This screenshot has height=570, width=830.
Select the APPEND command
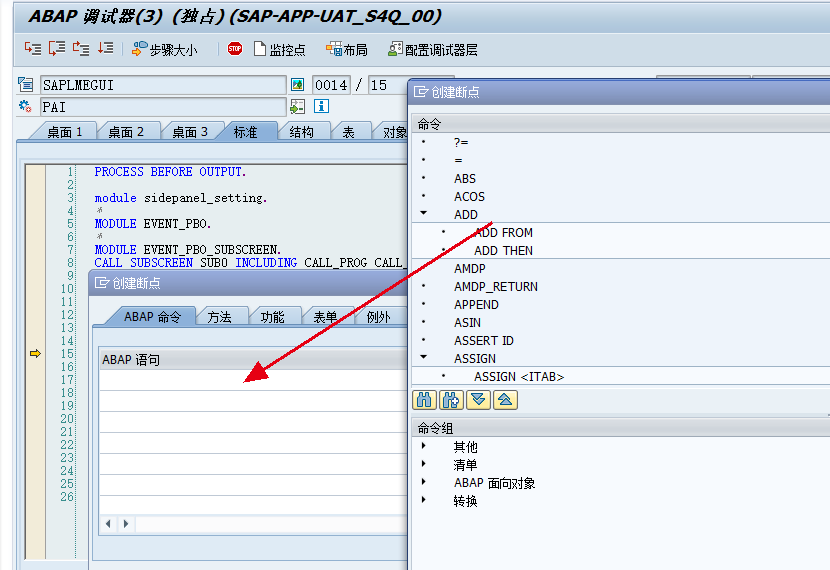point(476,304)
